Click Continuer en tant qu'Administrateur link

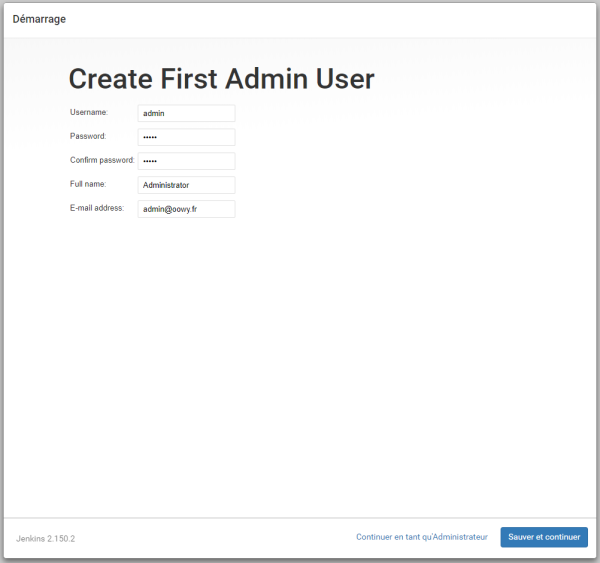click(x=421, y=537)
